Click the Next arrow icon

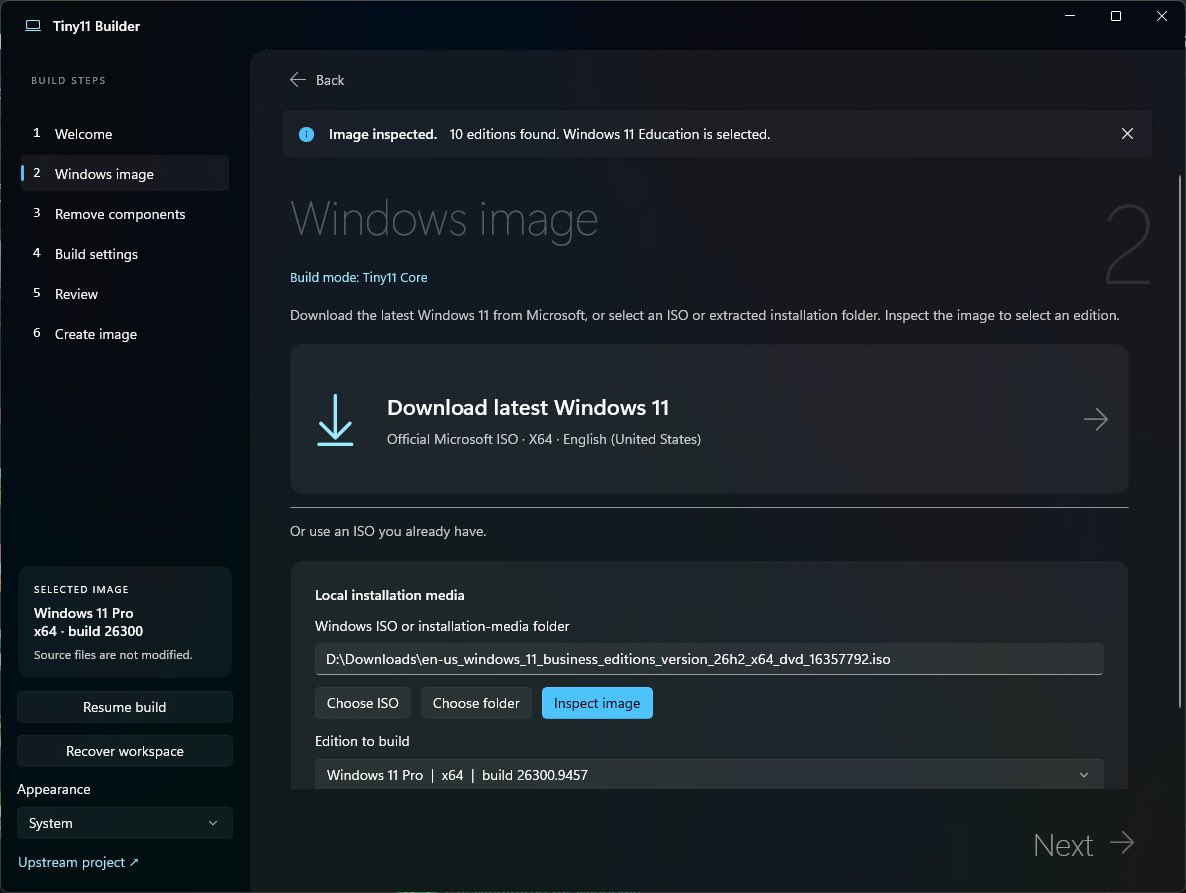pyautogui.click(x=1122, y=842)
